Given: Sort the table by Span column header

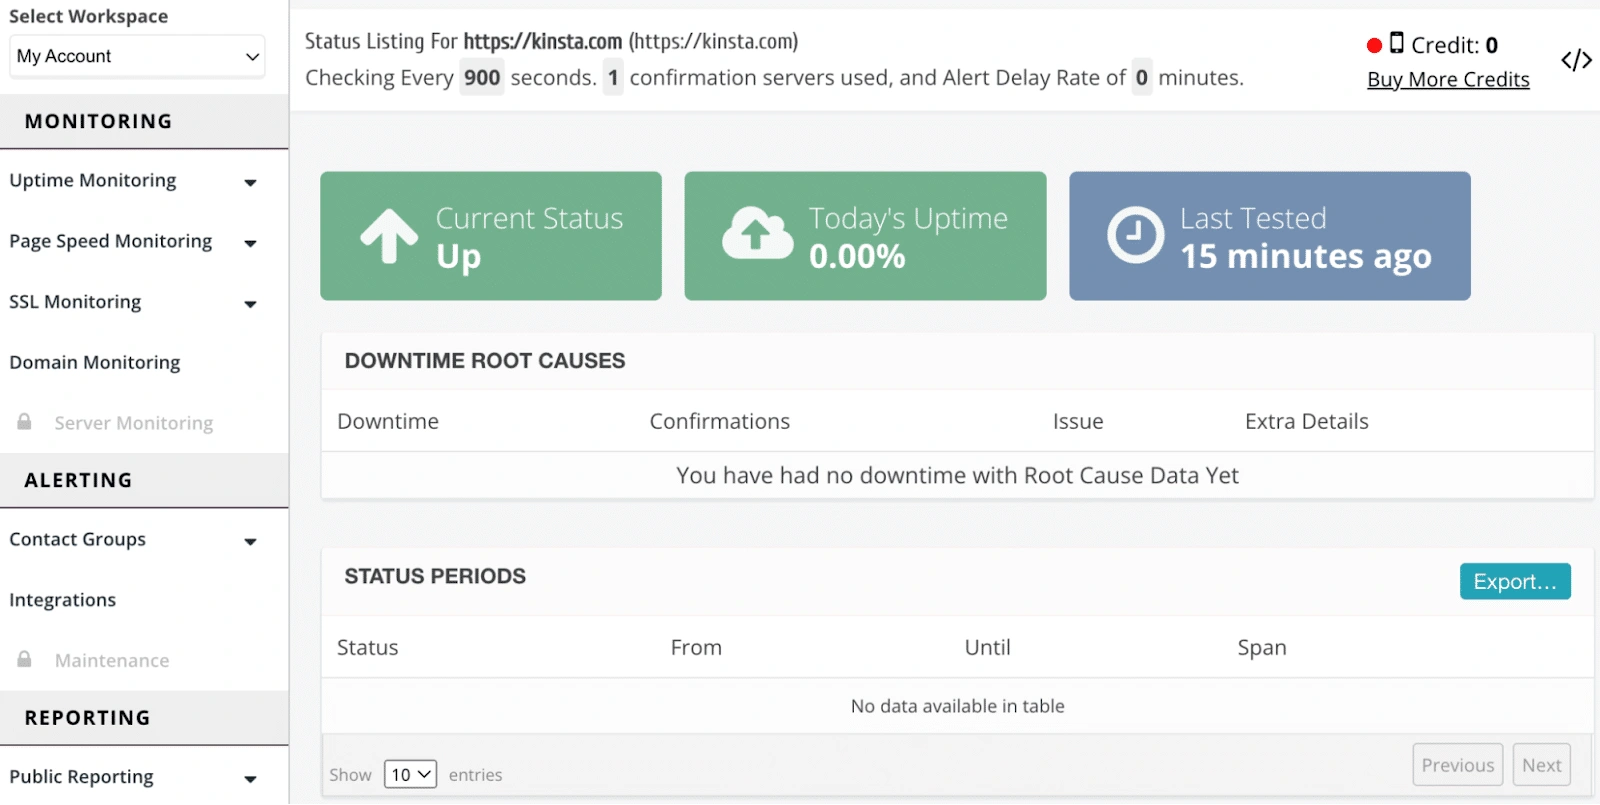Looking at the screenshot, I should [1261, 648].
